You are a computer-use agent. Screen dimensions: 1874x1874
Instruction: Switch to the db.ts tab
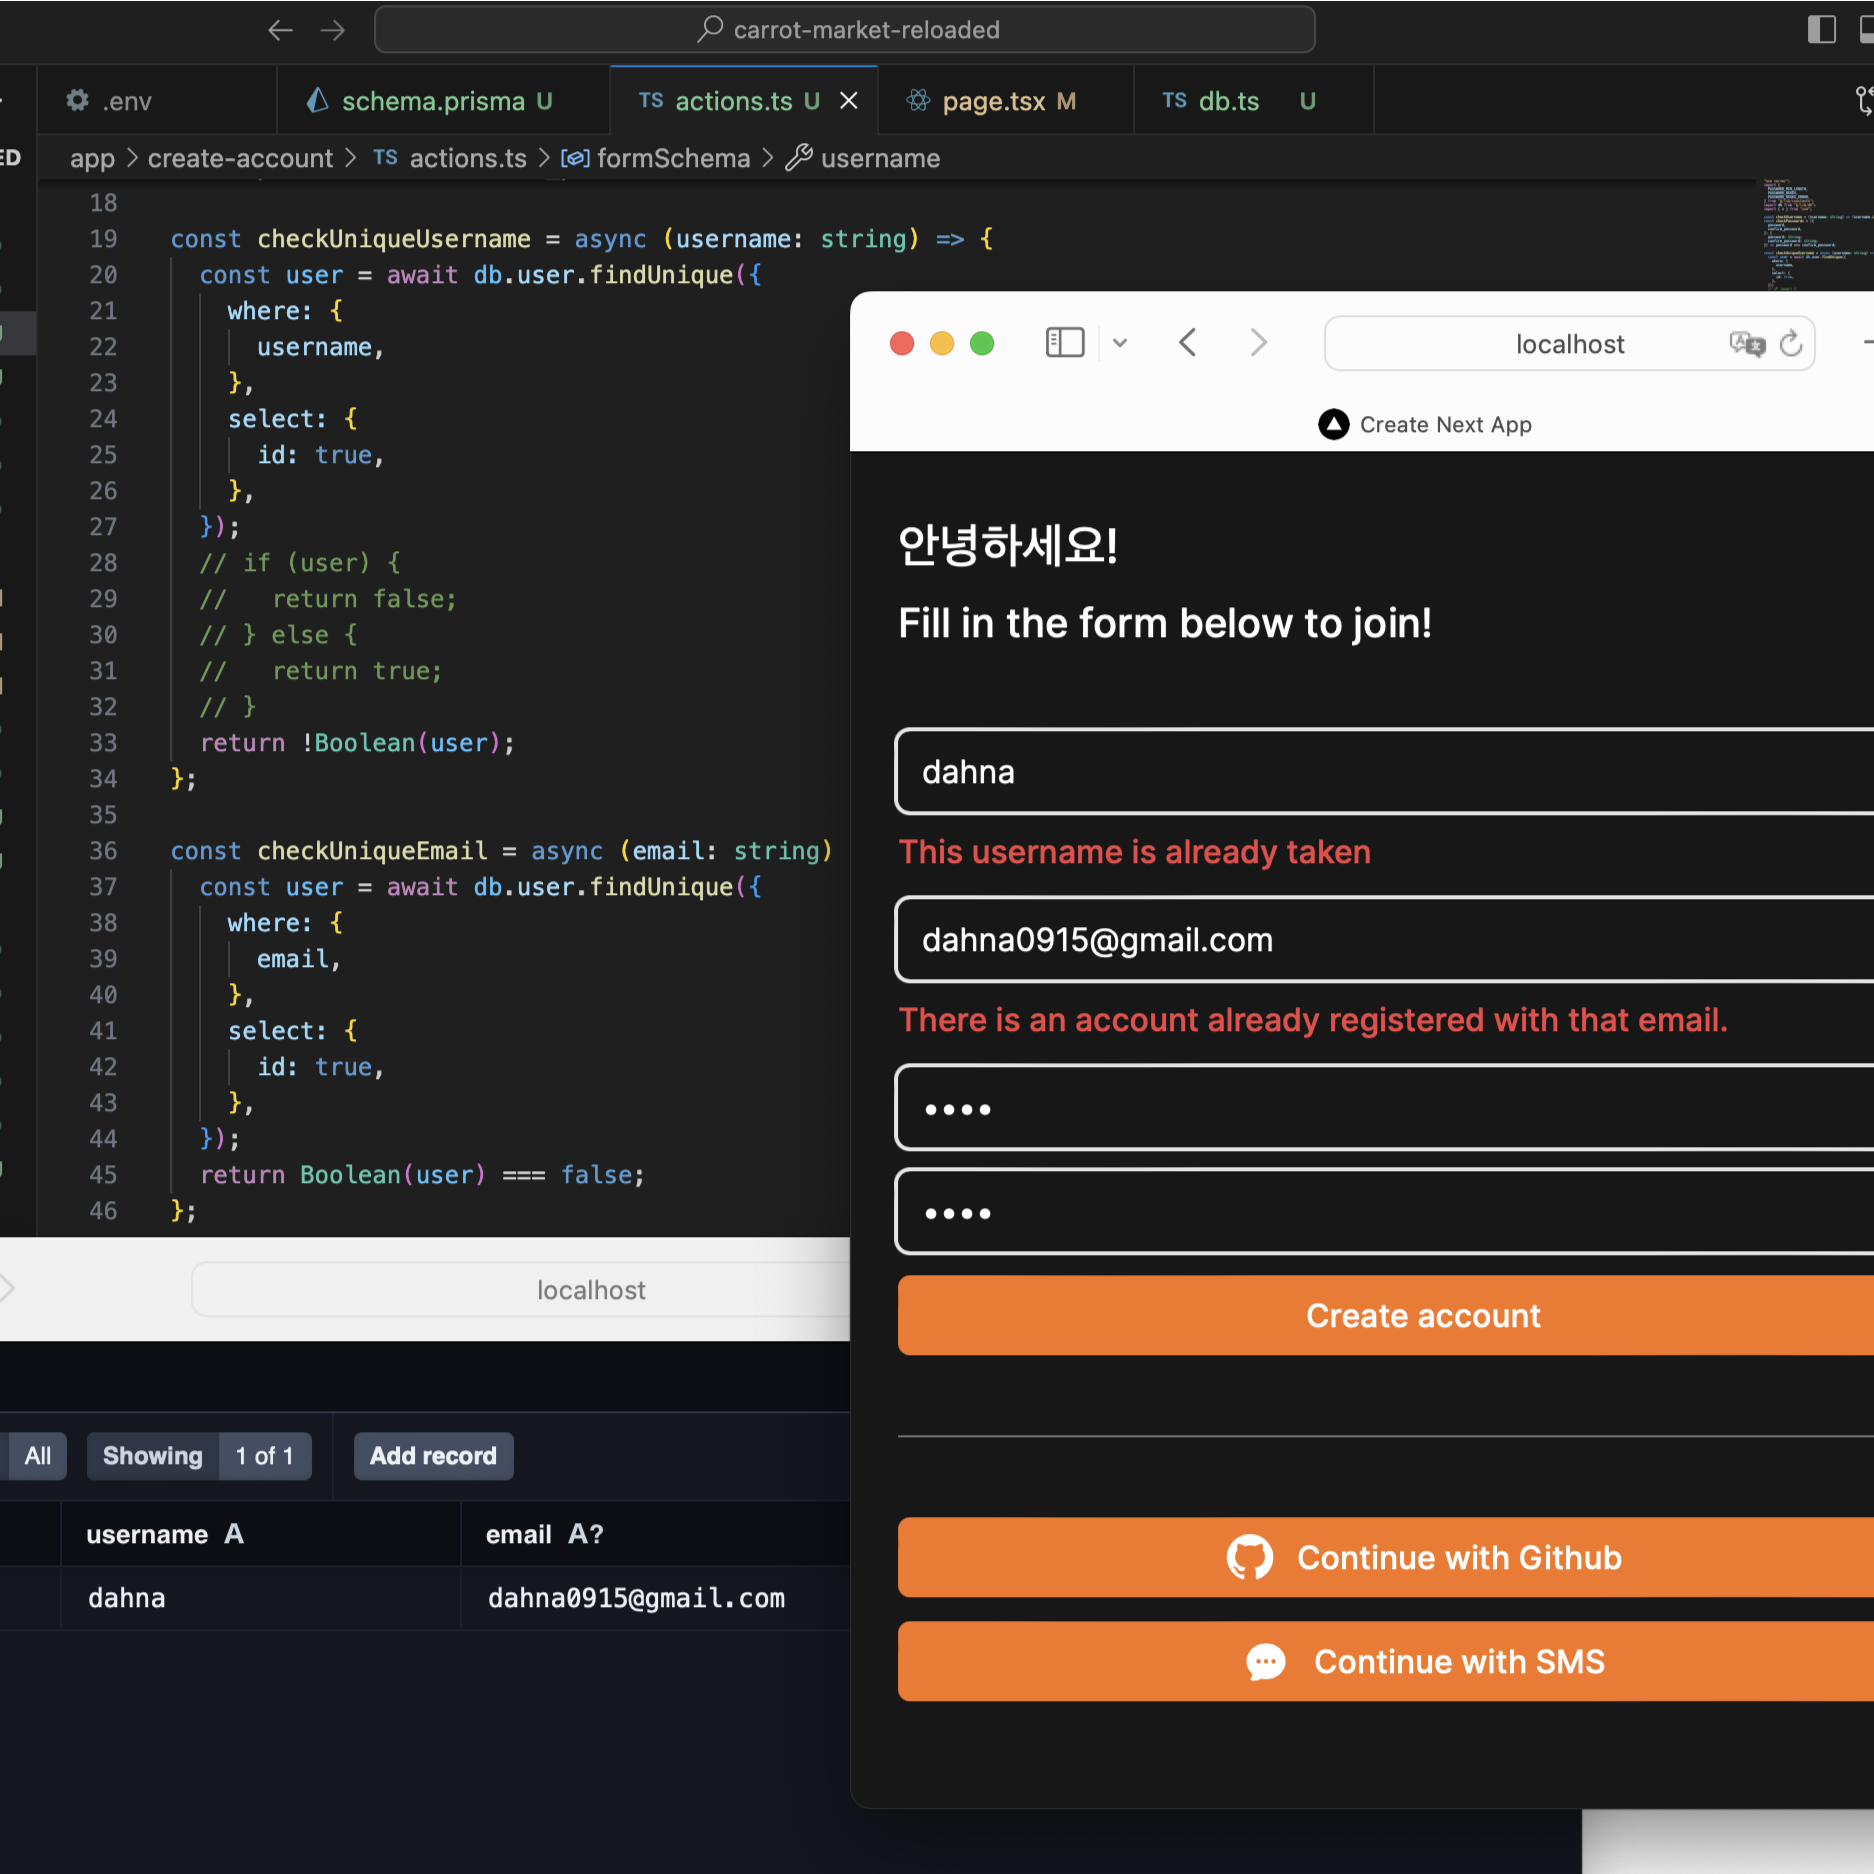pyautogui.click(x=1254, y=101)
